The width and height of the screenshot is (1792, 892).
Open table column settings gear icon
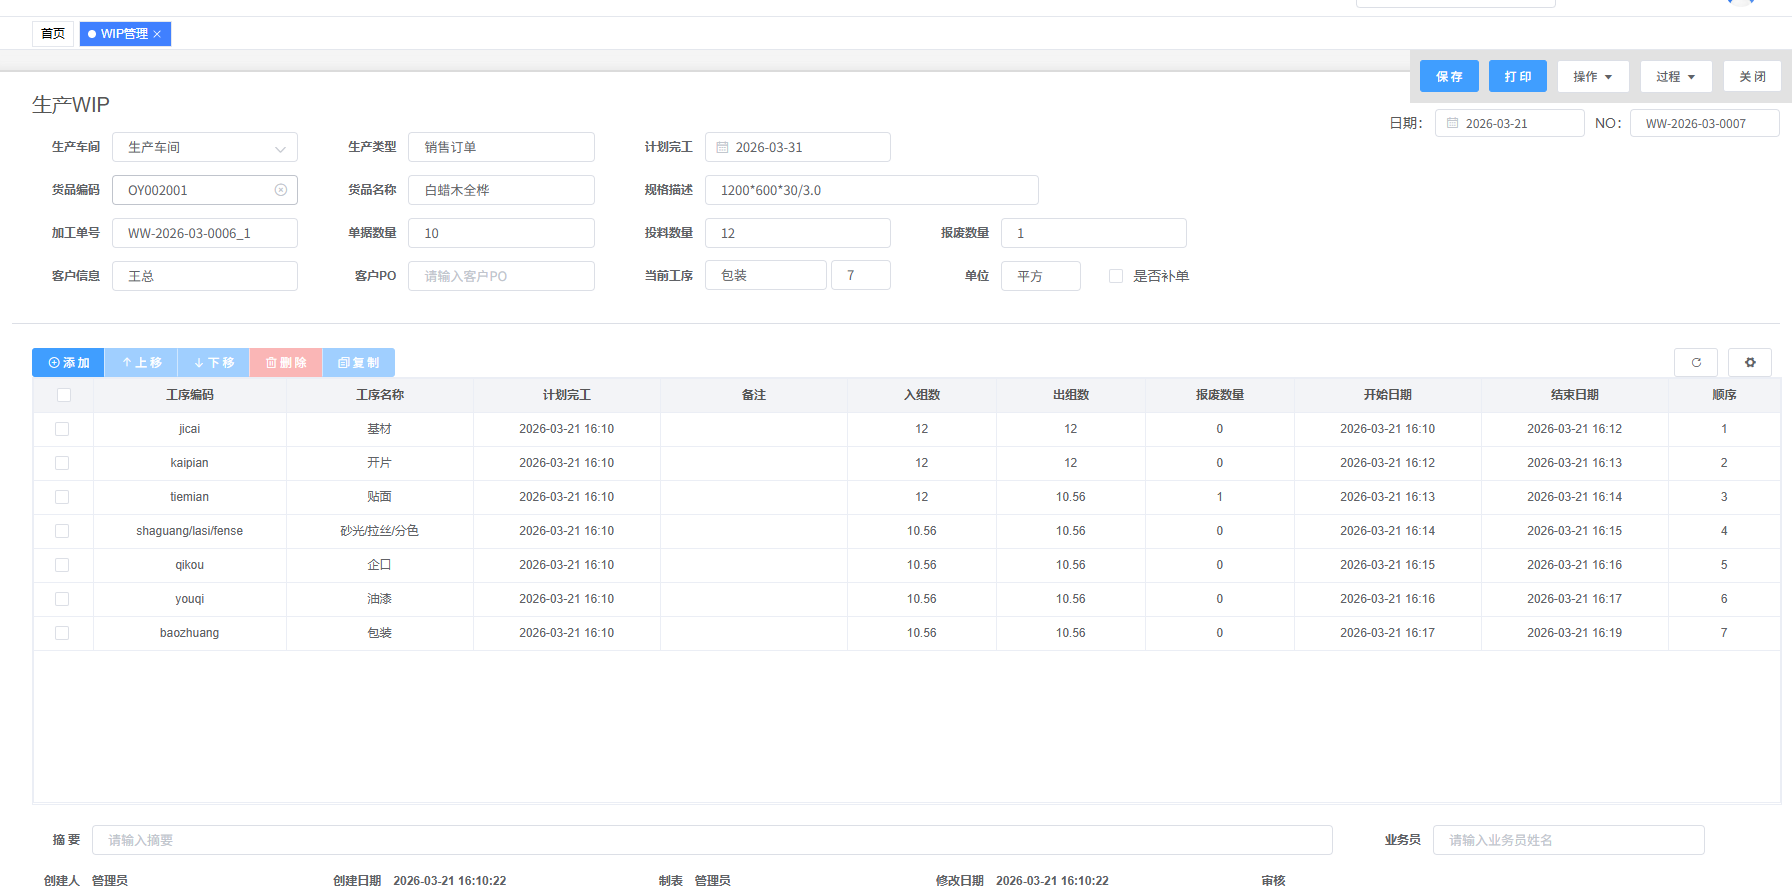(1750, 362)
